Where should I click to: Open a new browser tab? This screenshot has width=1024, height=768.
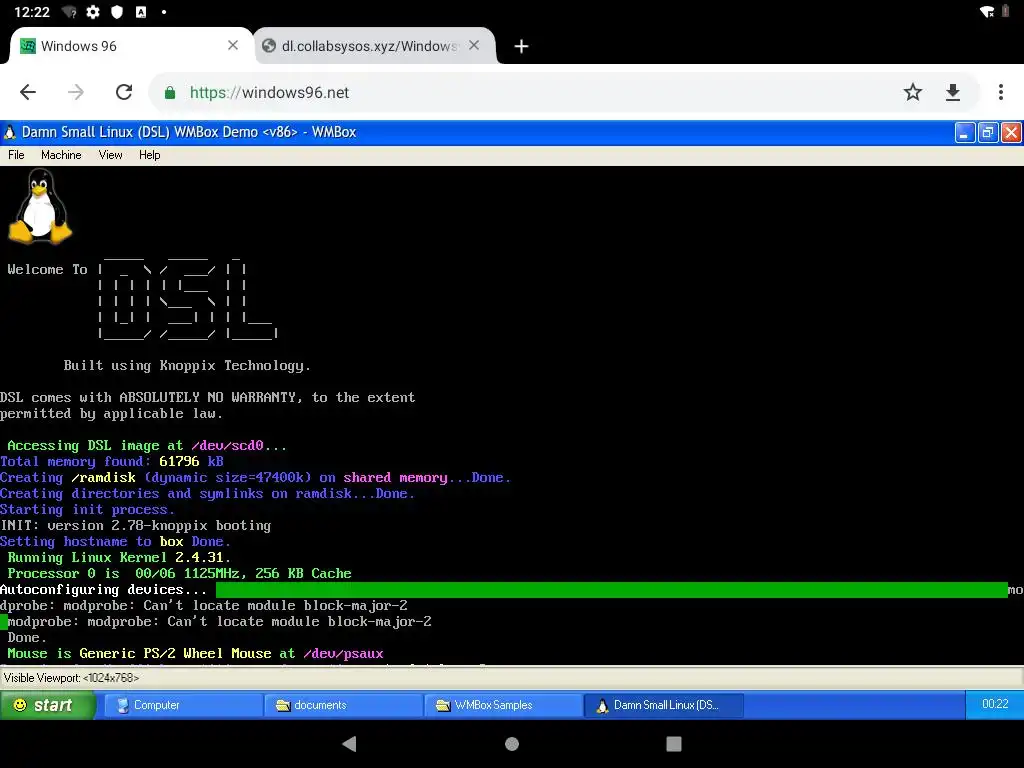point(521,46)
